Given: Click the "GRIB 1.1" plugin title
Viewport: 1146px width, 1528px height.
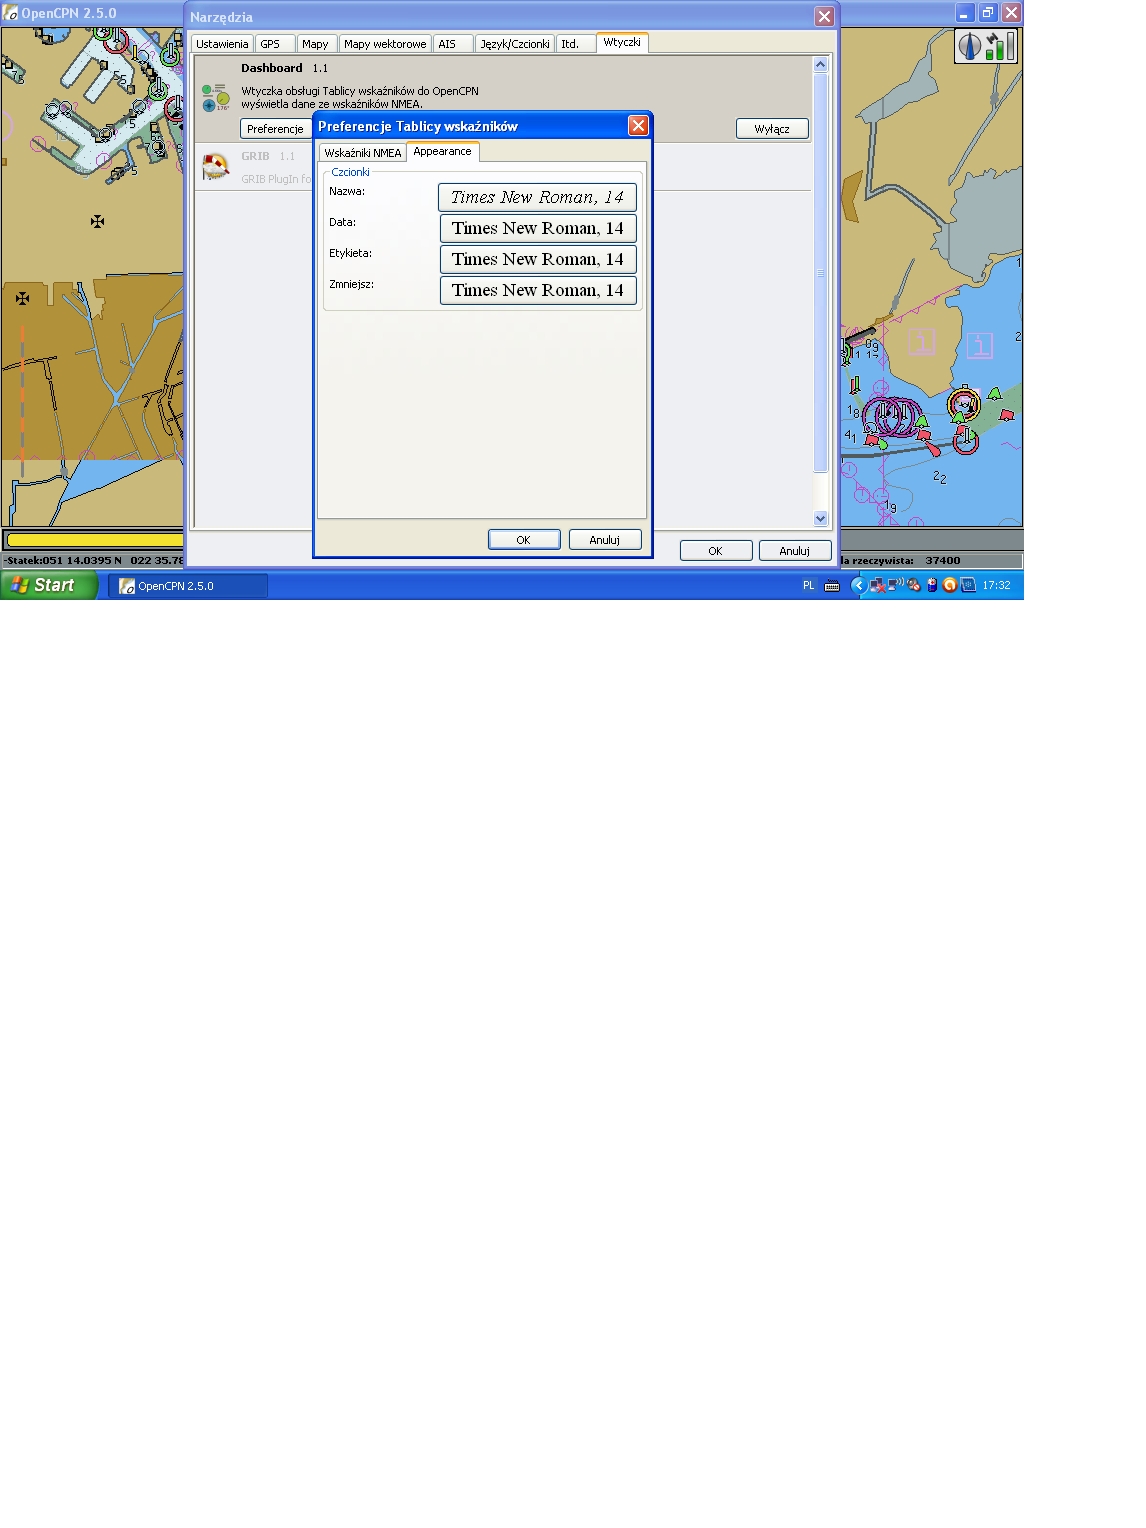Looking at the screenshot, I should coord(268,156).
